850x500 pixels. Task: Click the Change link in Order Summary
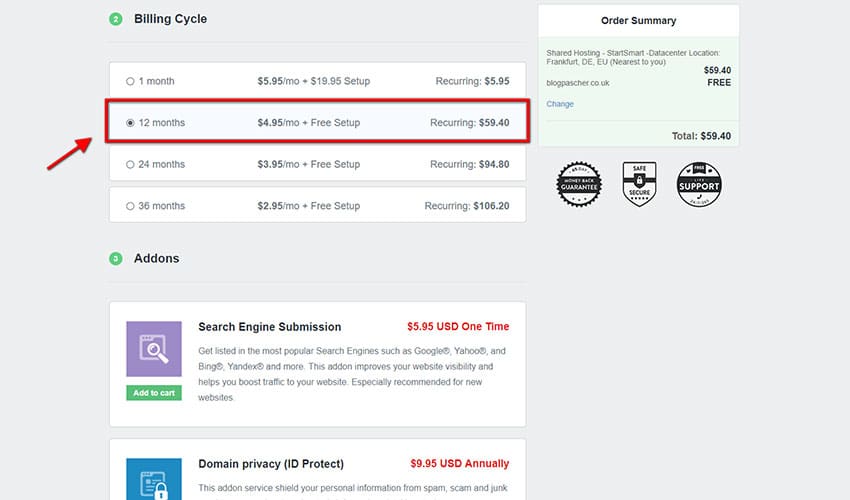point(560,104)
